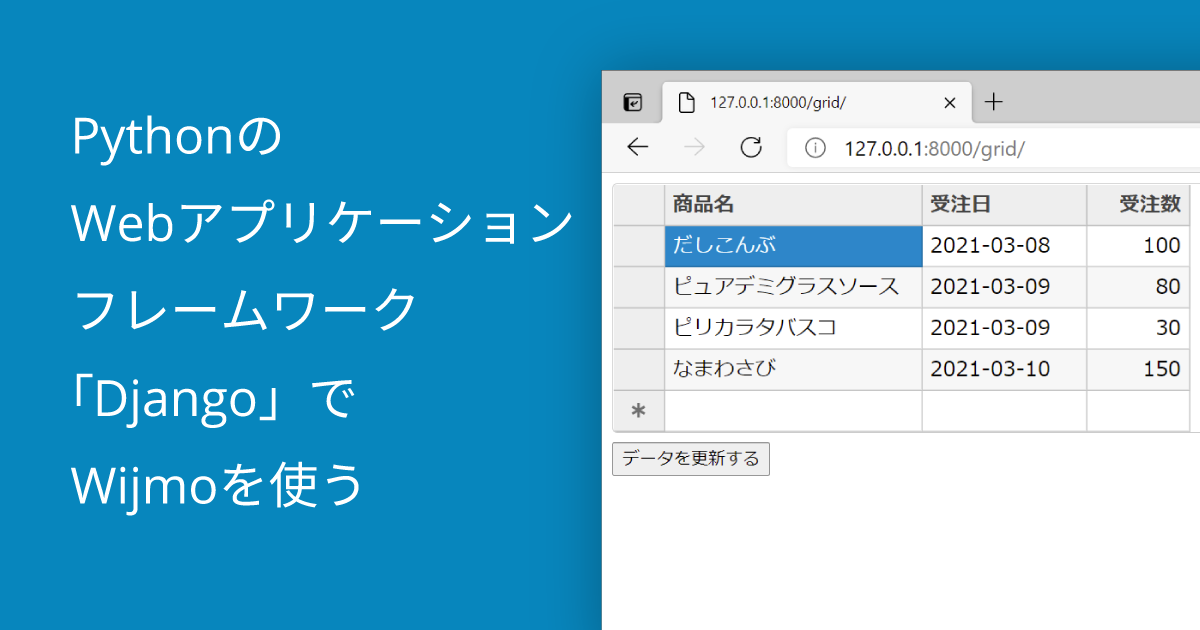Click the forward navigation arrow
The height and width of the screenshot is (630, 1200).
(x=694, y=146)
